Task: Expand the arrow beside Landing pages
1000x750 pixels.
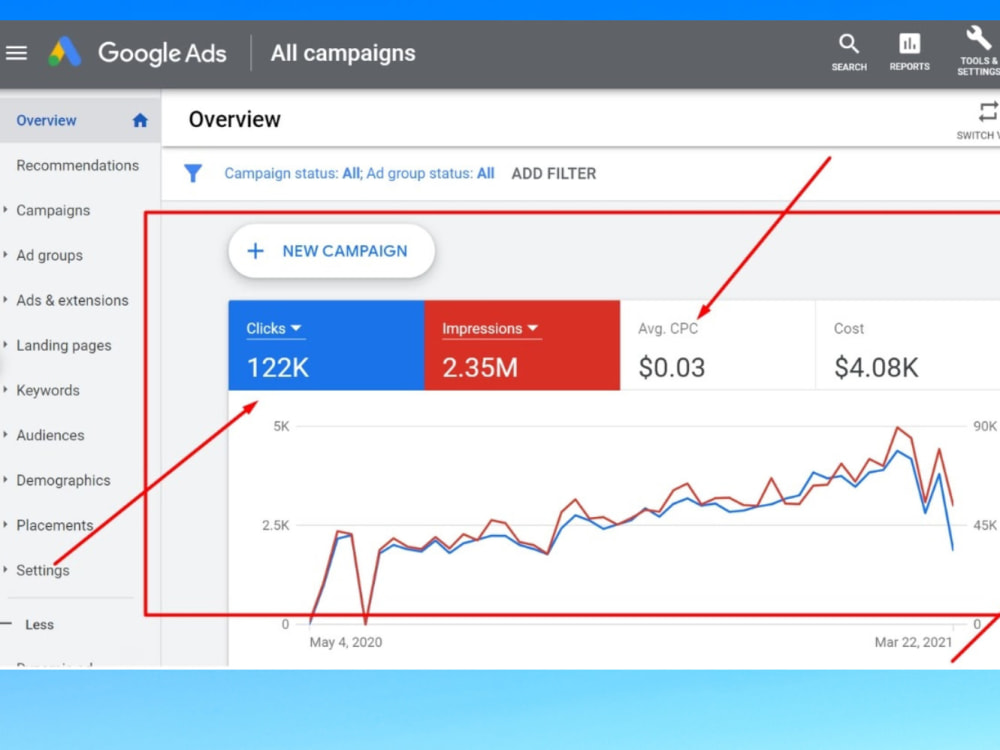Action: click(6, 344)
